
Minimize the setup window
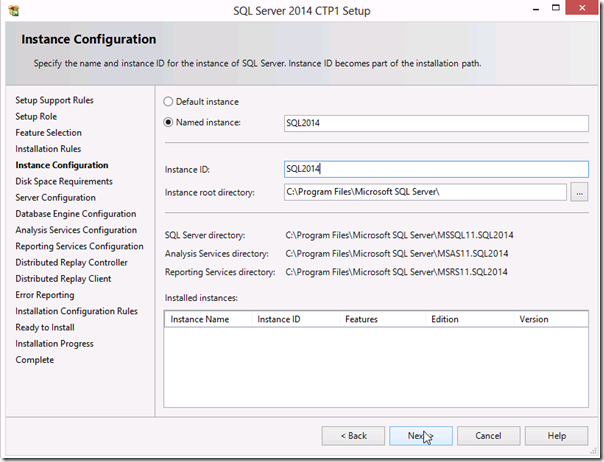click(536, 8)
